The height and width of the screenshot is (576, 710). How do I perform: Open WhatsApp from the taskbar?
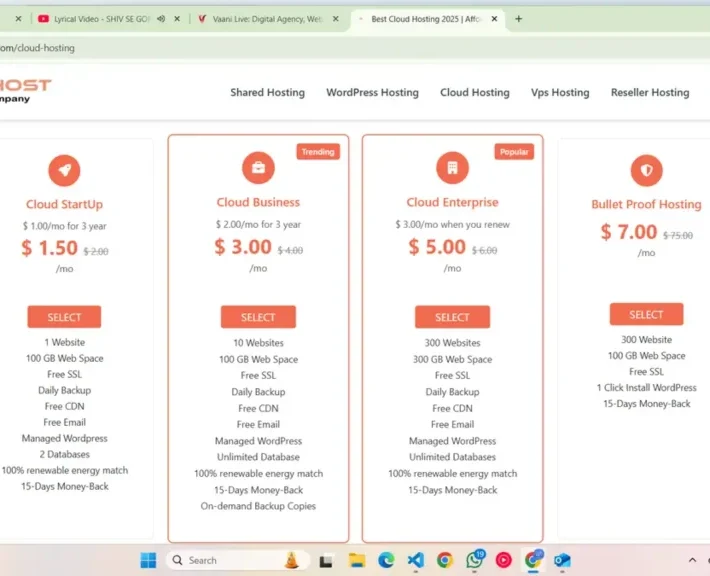[475, 560]
